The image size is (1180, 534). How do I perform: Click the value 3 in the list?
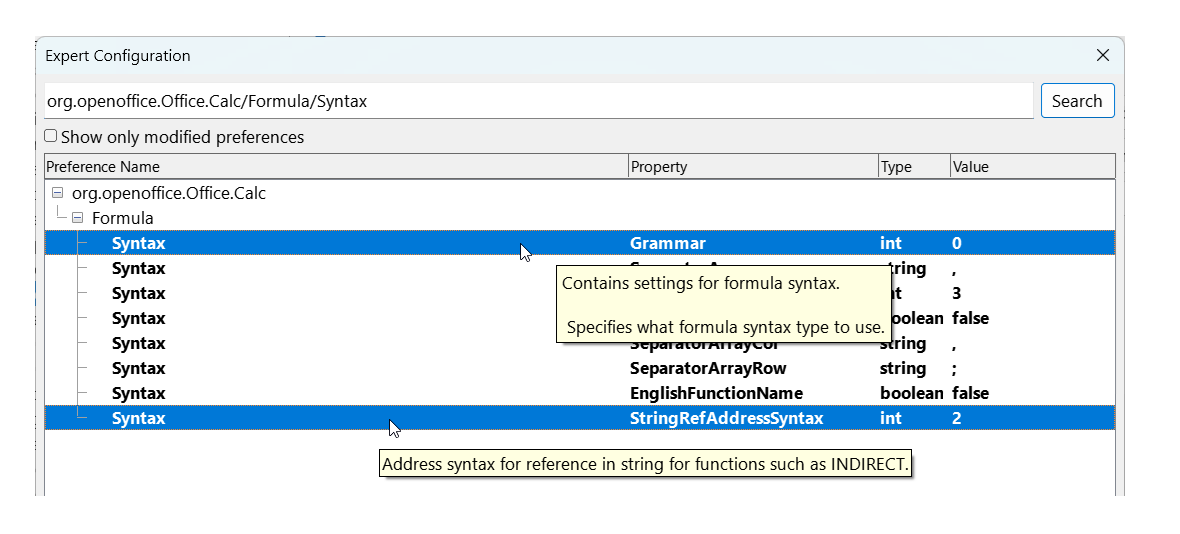[x=956, y=293]
